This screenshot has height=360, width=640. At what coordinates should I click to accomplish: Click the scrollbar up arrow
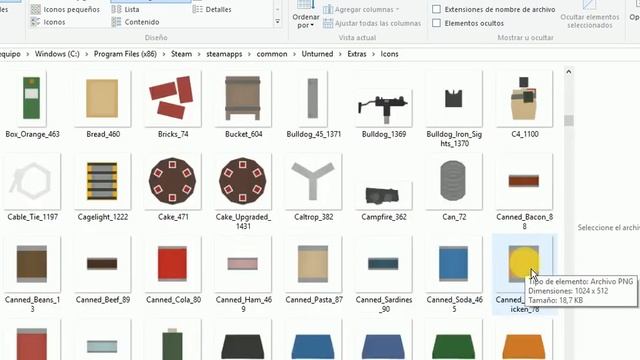(x=569, y=72)
